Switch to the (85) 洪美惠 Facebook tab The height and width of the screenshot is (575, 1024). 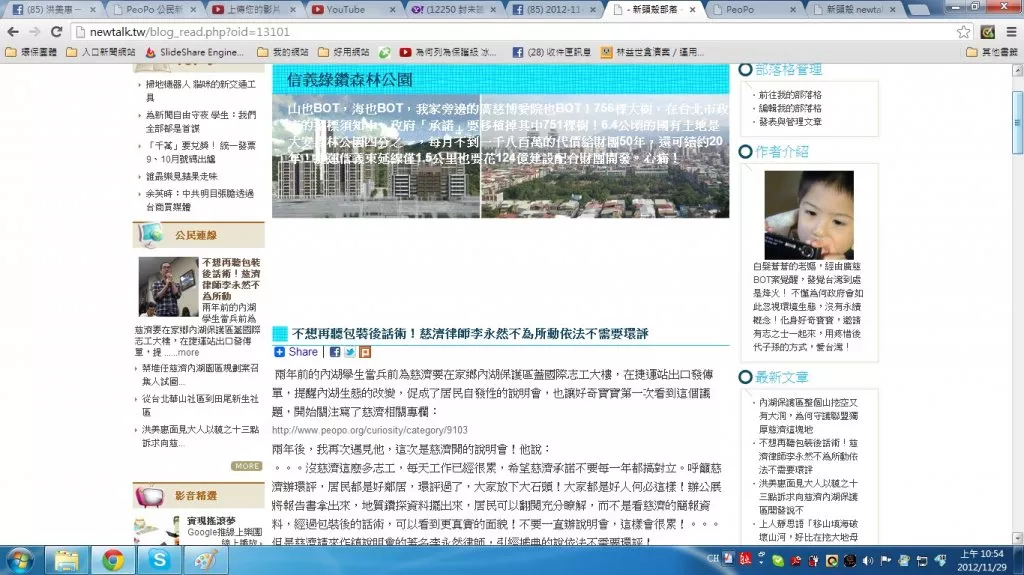point(54,10)
